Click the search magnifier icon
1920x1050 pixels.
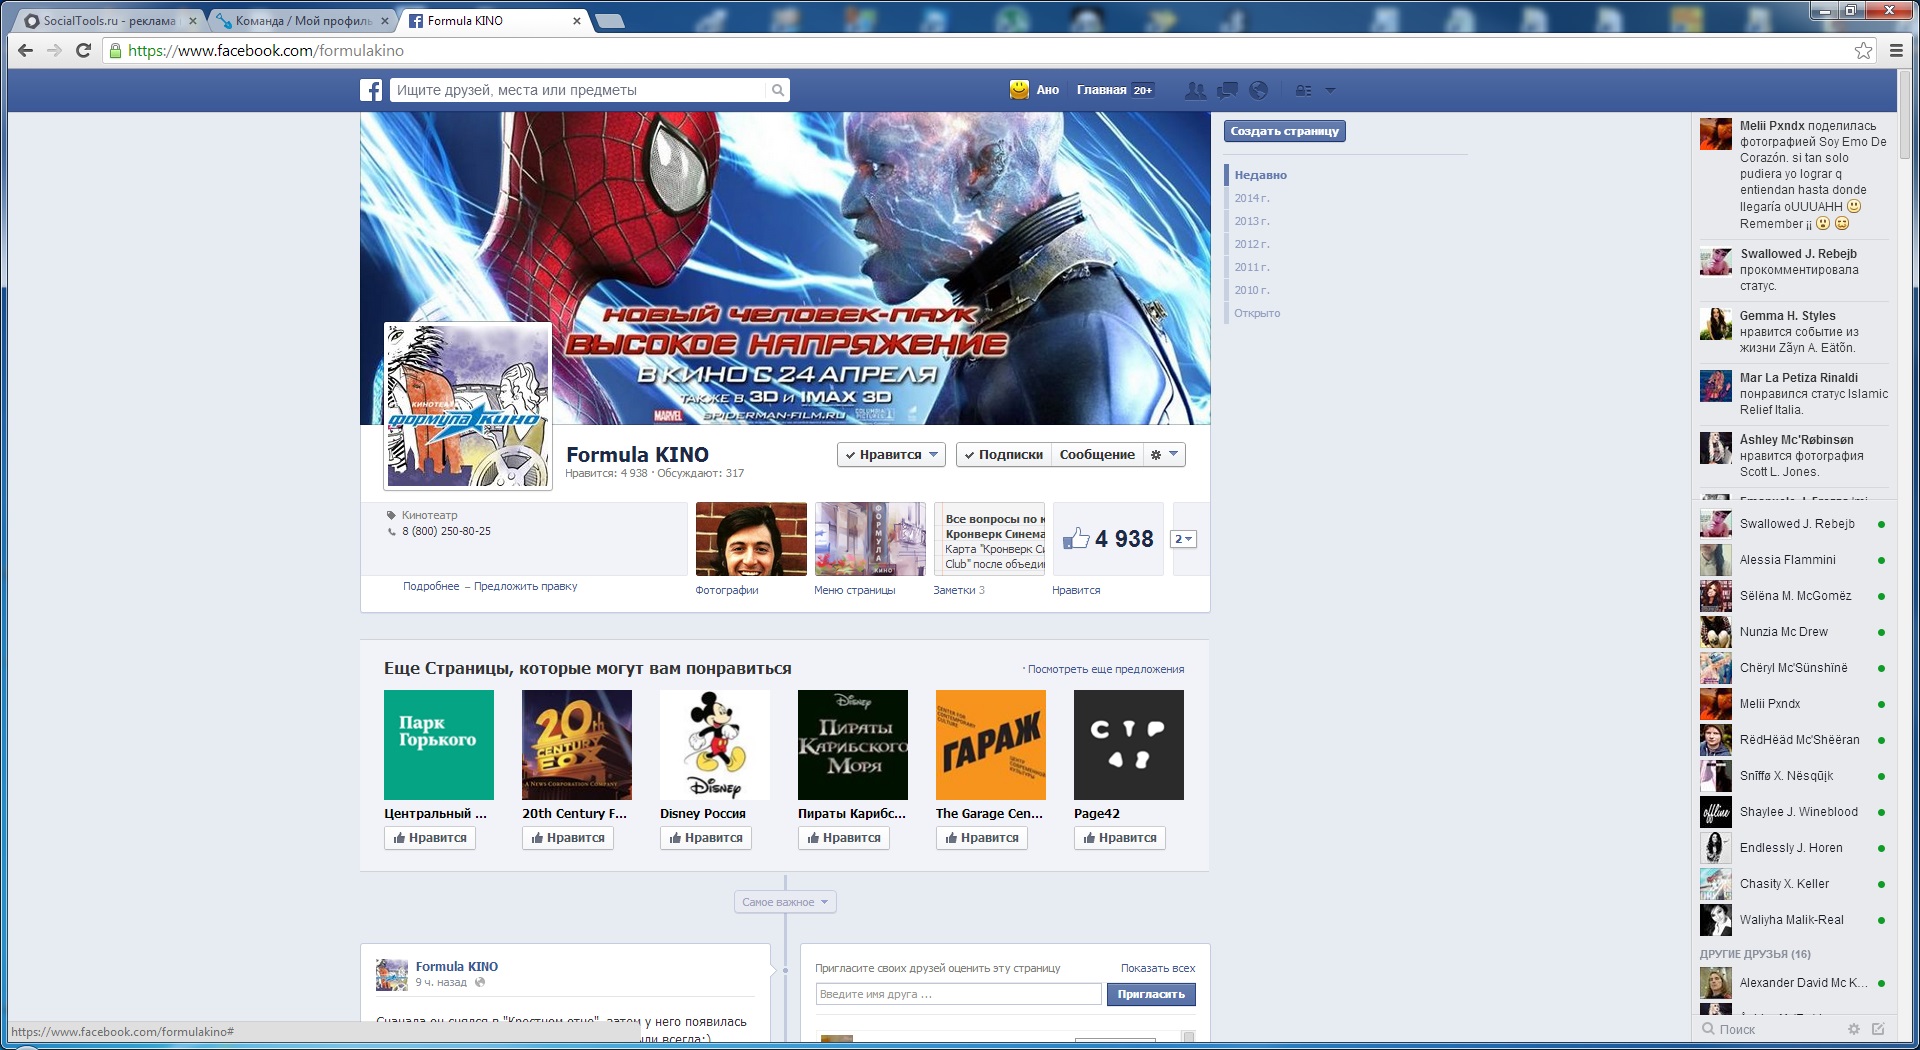click(777, 90)
